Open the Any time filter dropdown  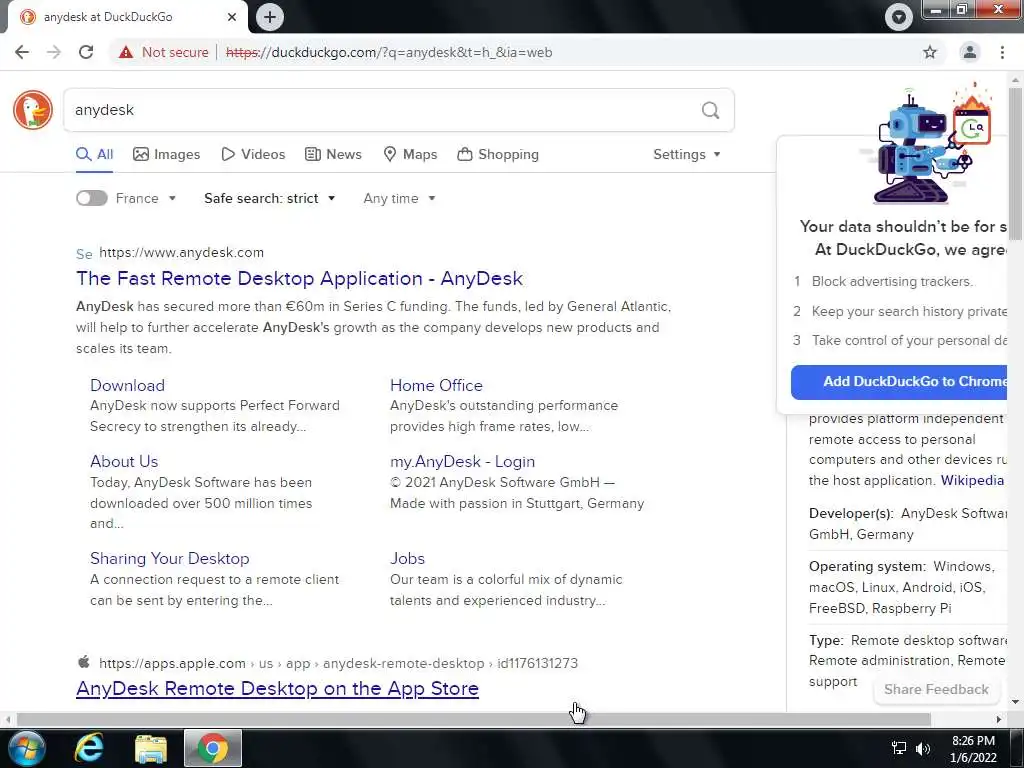tap(399, 198)
